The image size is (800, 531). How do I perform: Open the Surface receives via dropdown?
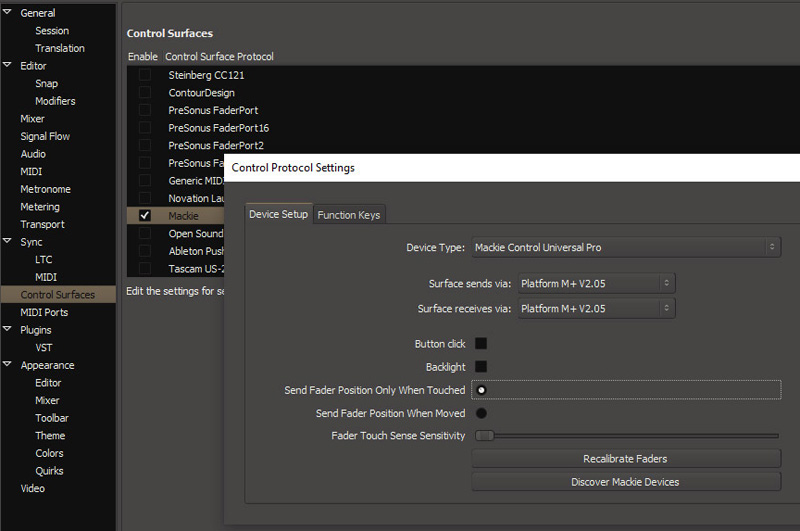[596, 309]
